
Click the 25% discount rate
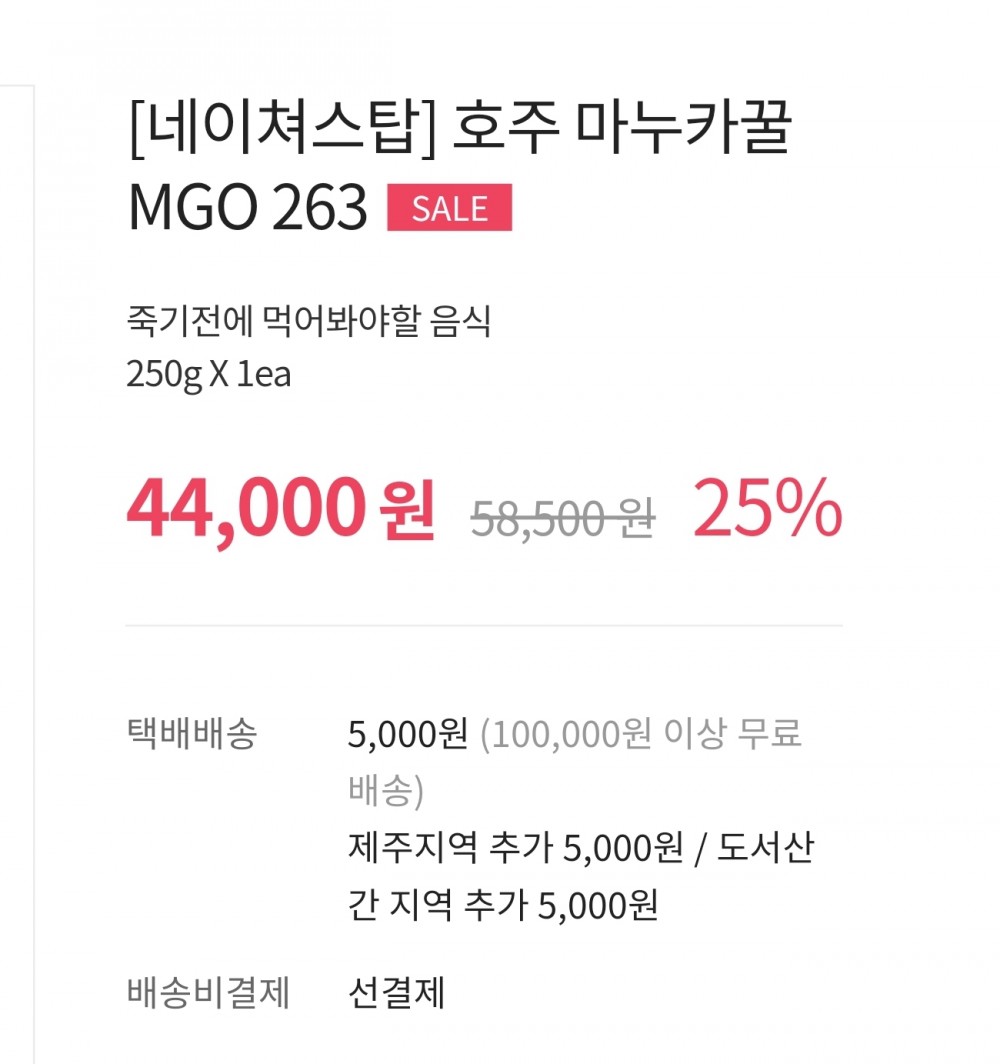(x=767, y=508)
